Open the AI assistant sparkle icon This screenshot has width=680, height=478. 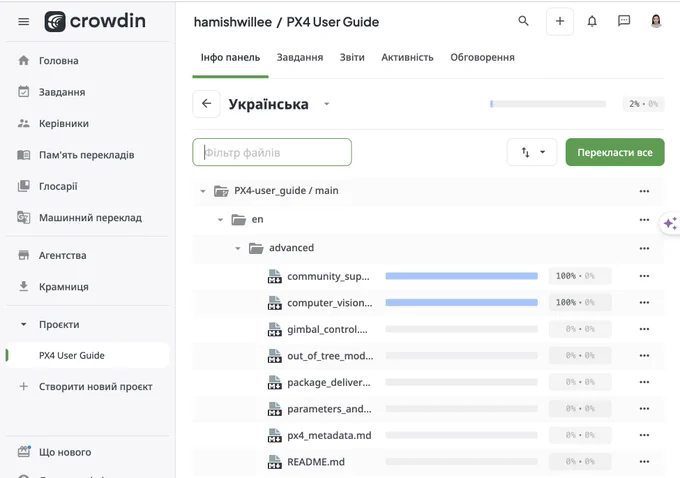click(670, 223)
